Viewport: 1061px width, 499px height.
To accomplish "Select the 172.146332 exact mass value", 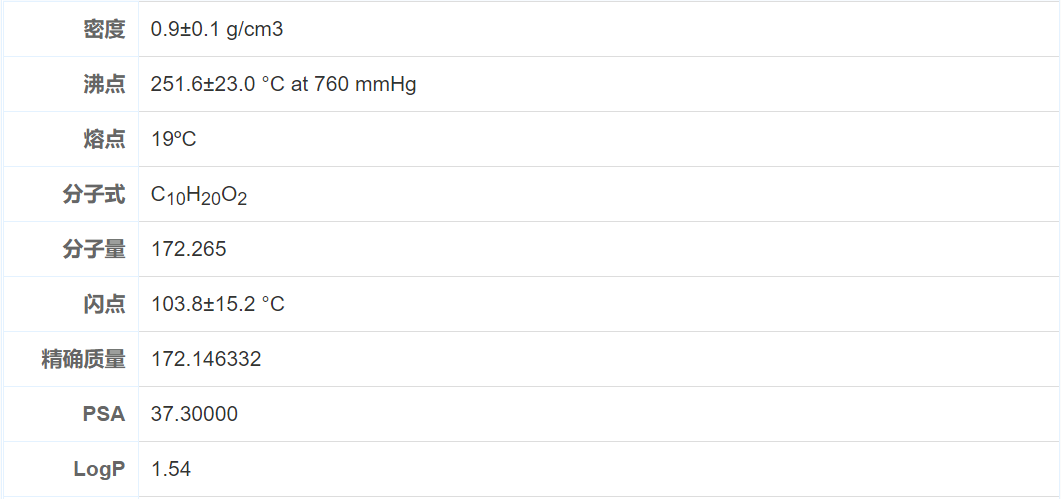I will click(206, 359).
